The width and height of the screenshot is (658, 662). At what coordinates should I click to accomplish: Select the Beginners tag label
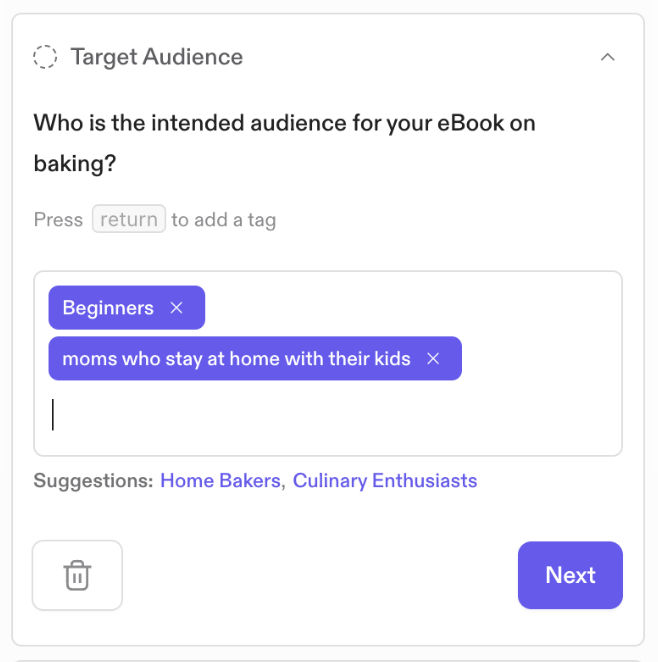click(108, 308)
